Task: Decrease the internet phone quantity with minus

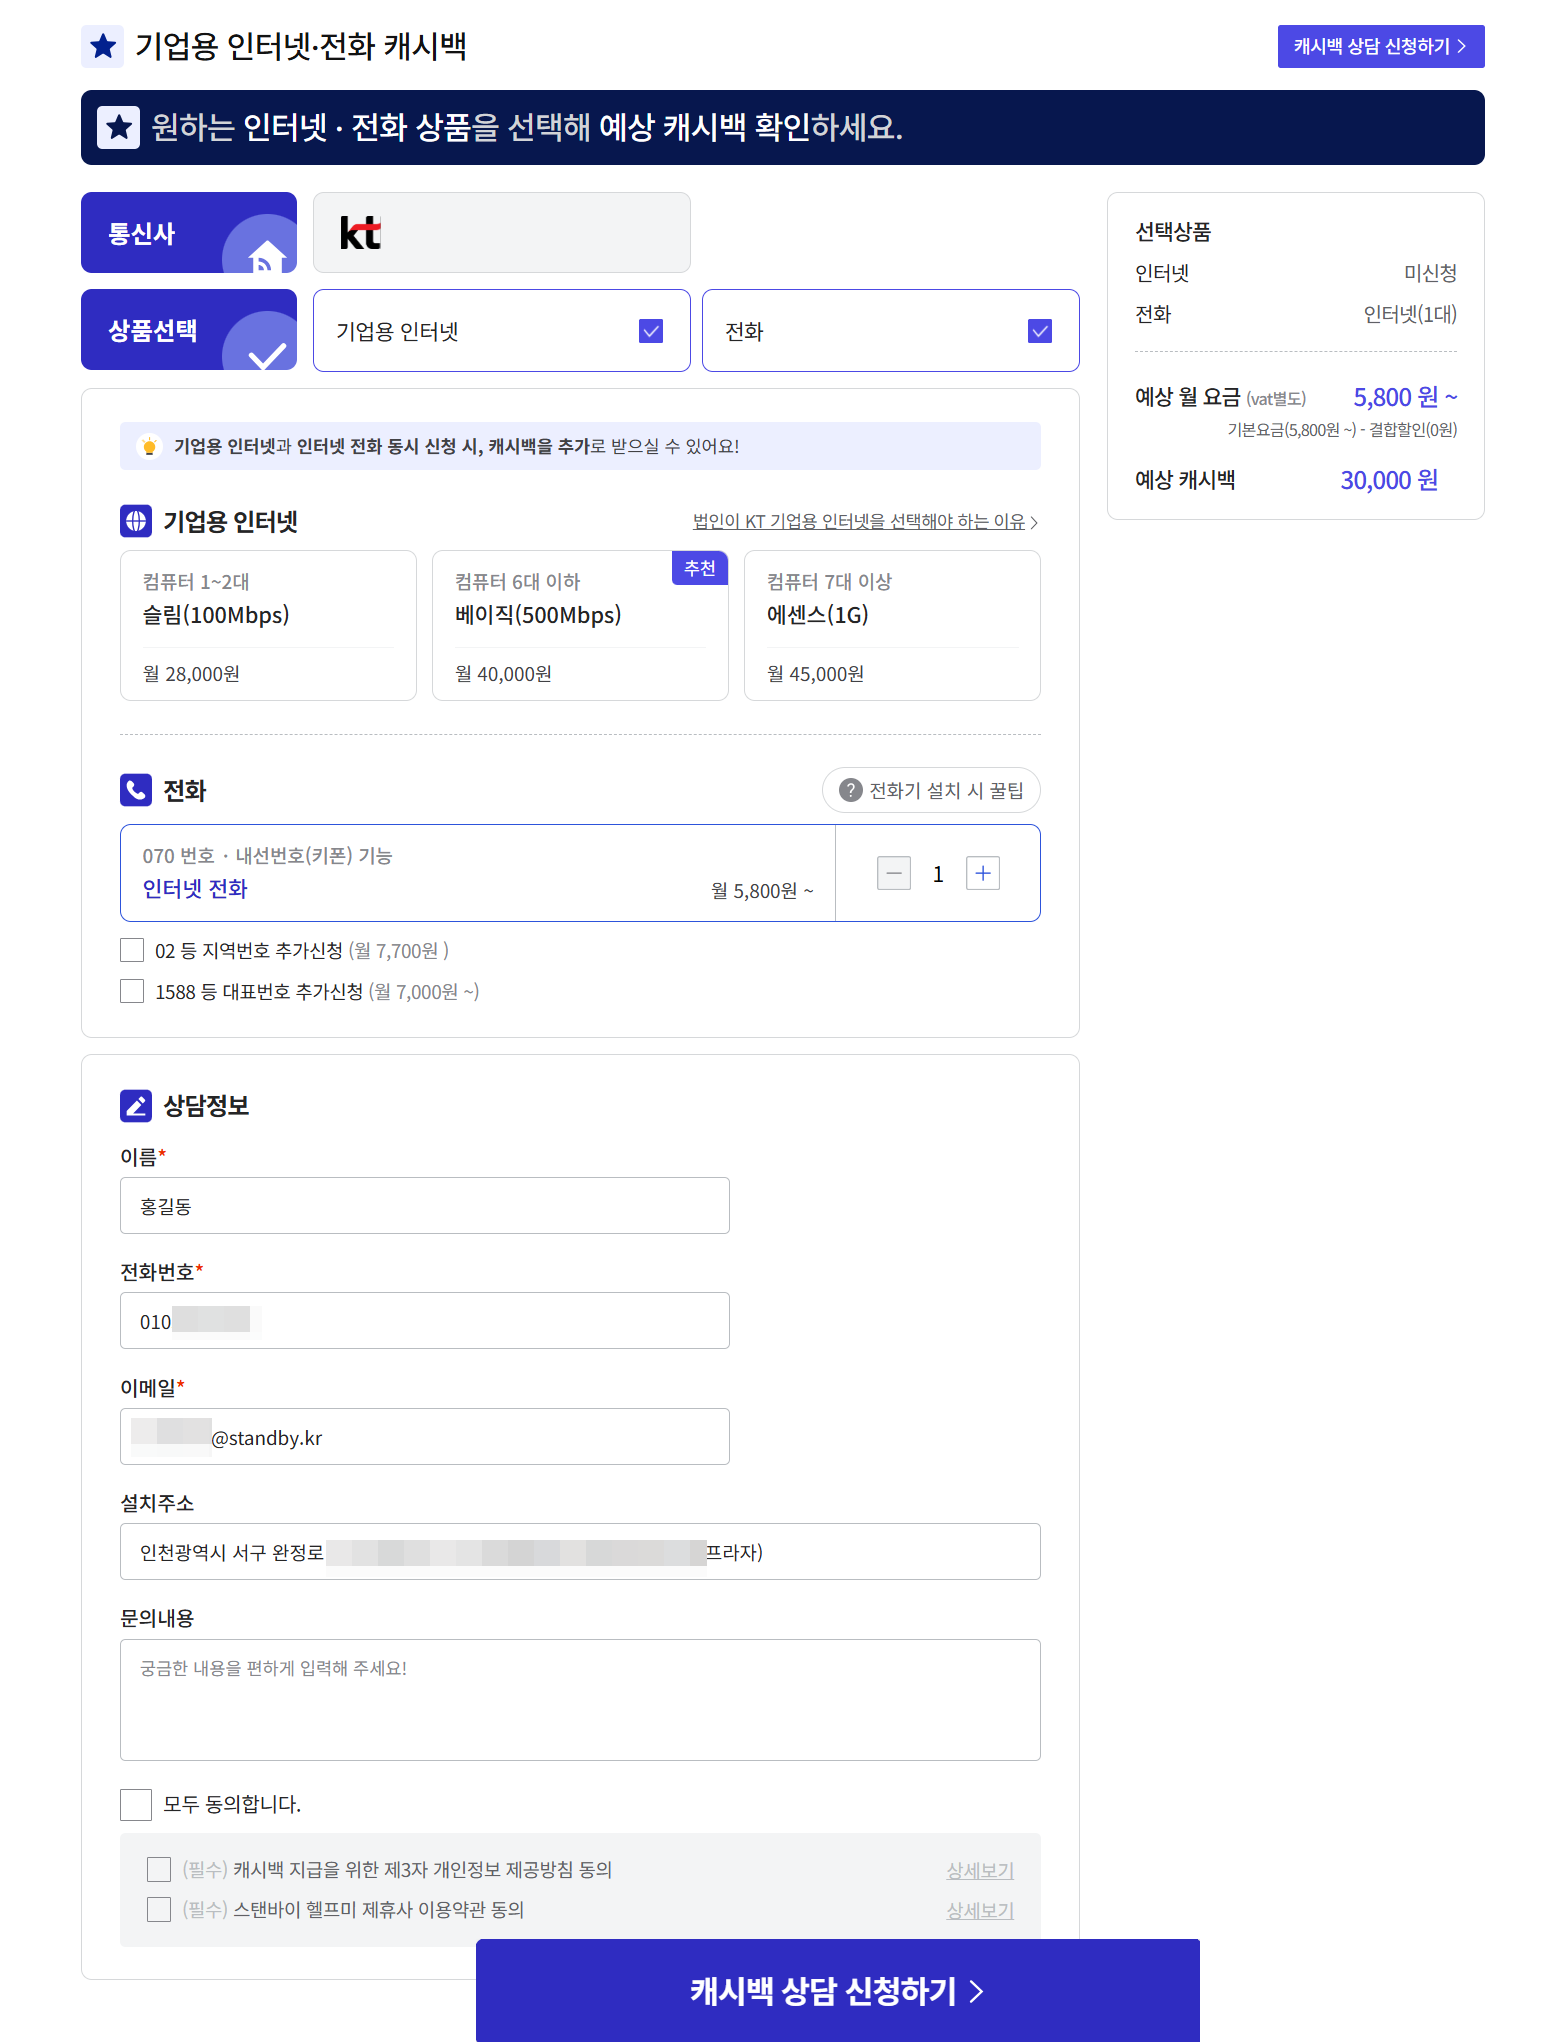Action: coord(894,873)
